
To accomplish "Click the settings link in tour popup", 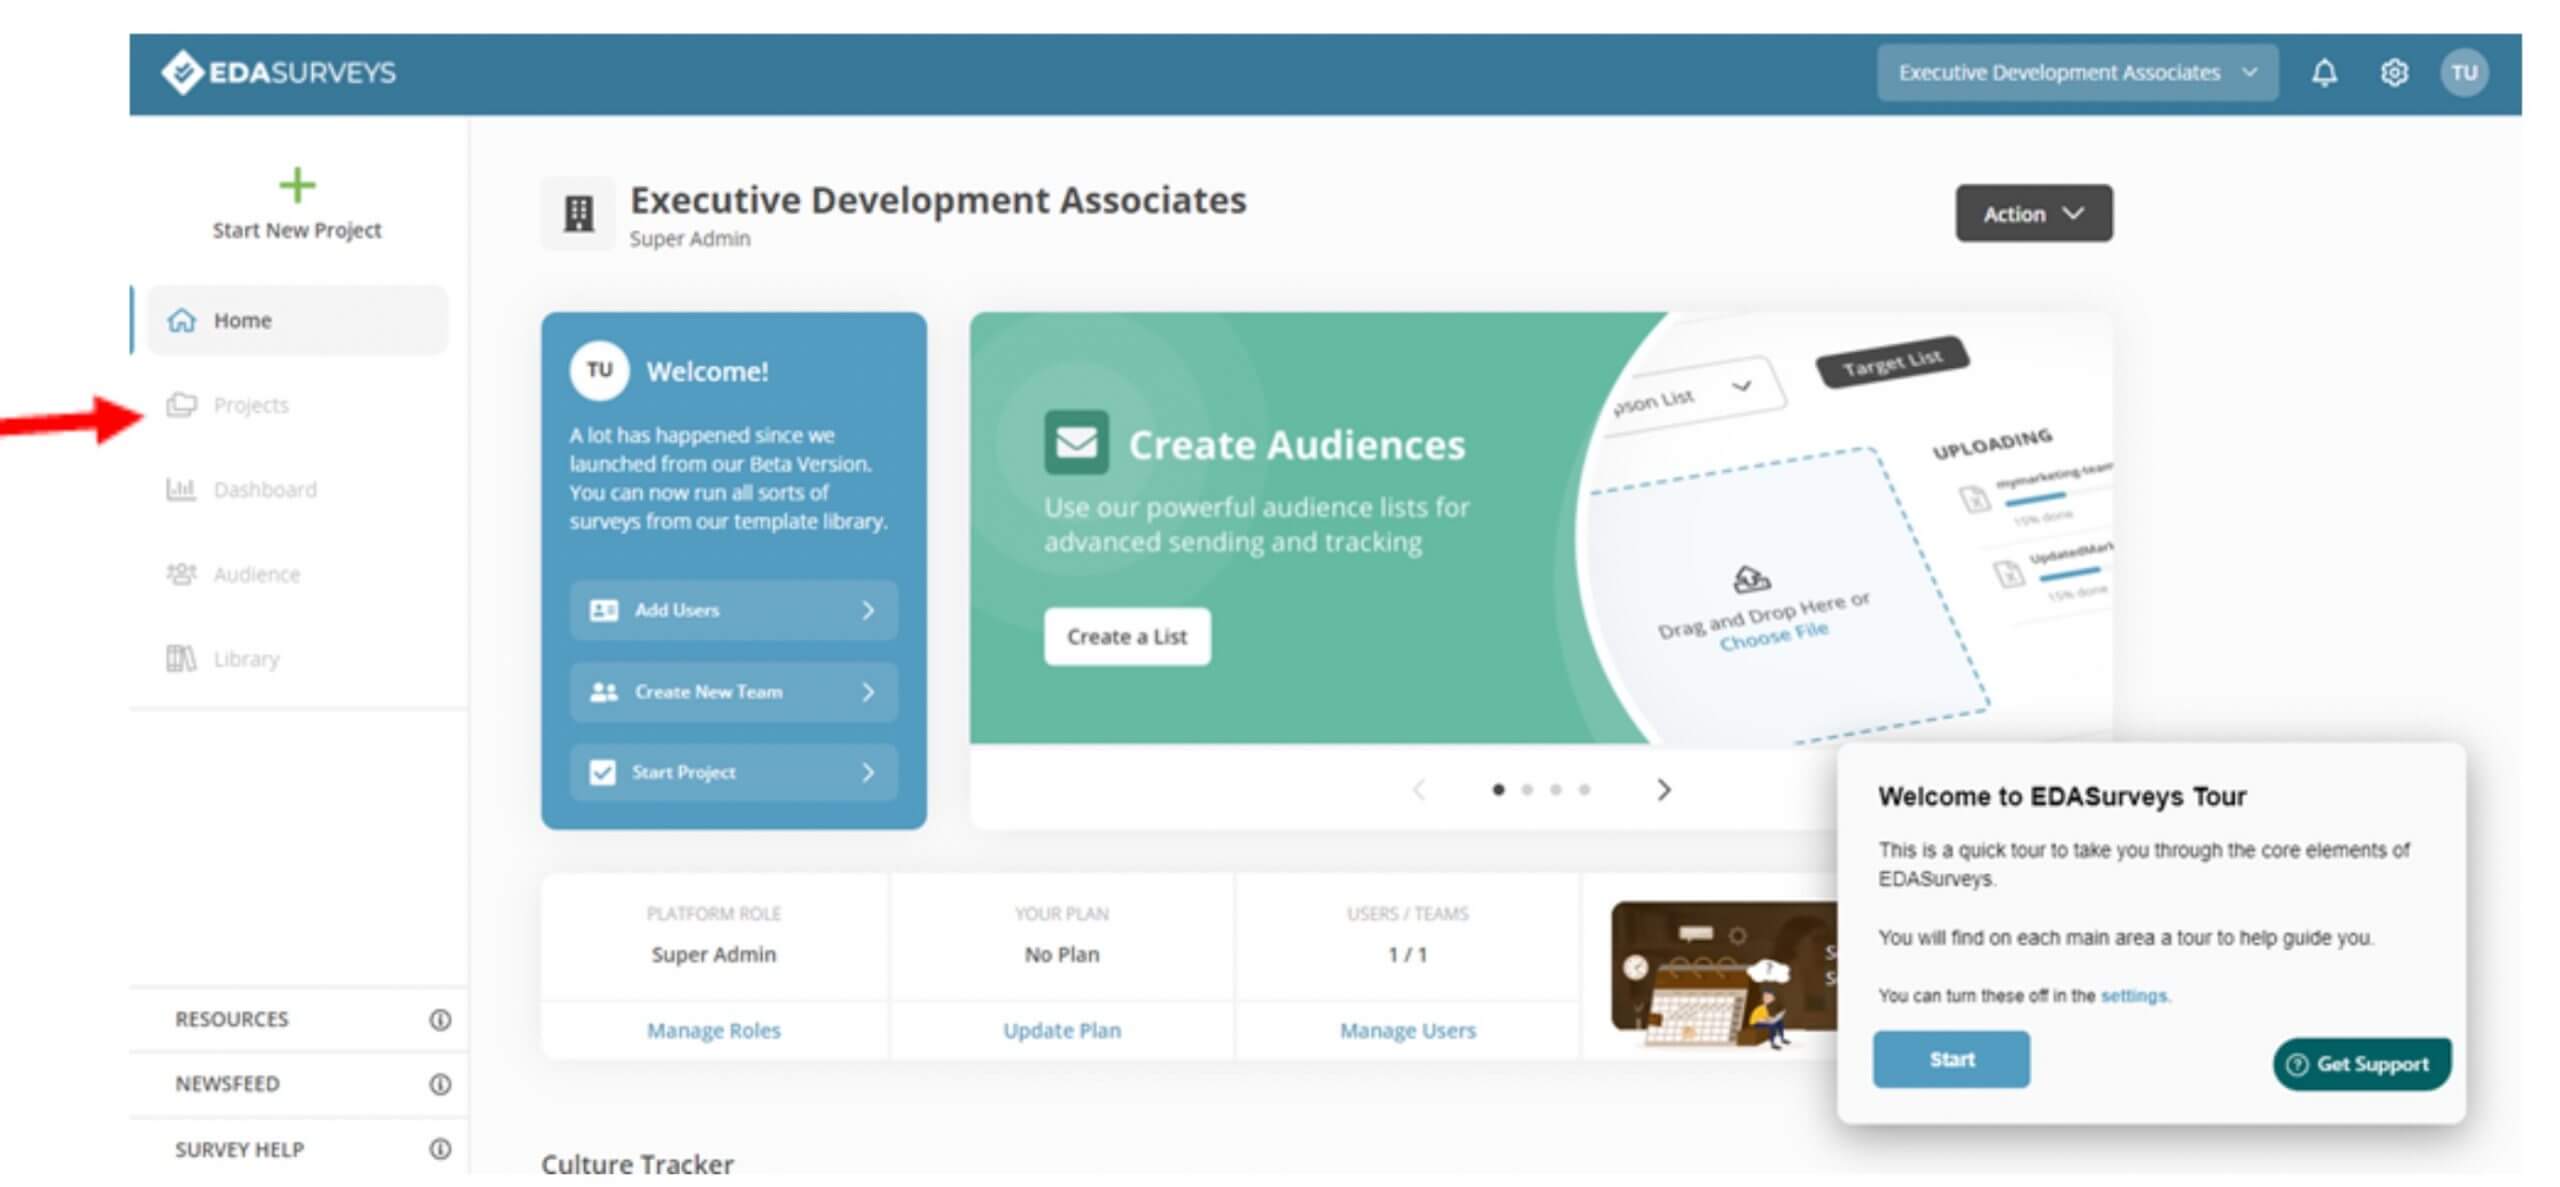I will pos(2134,996).
